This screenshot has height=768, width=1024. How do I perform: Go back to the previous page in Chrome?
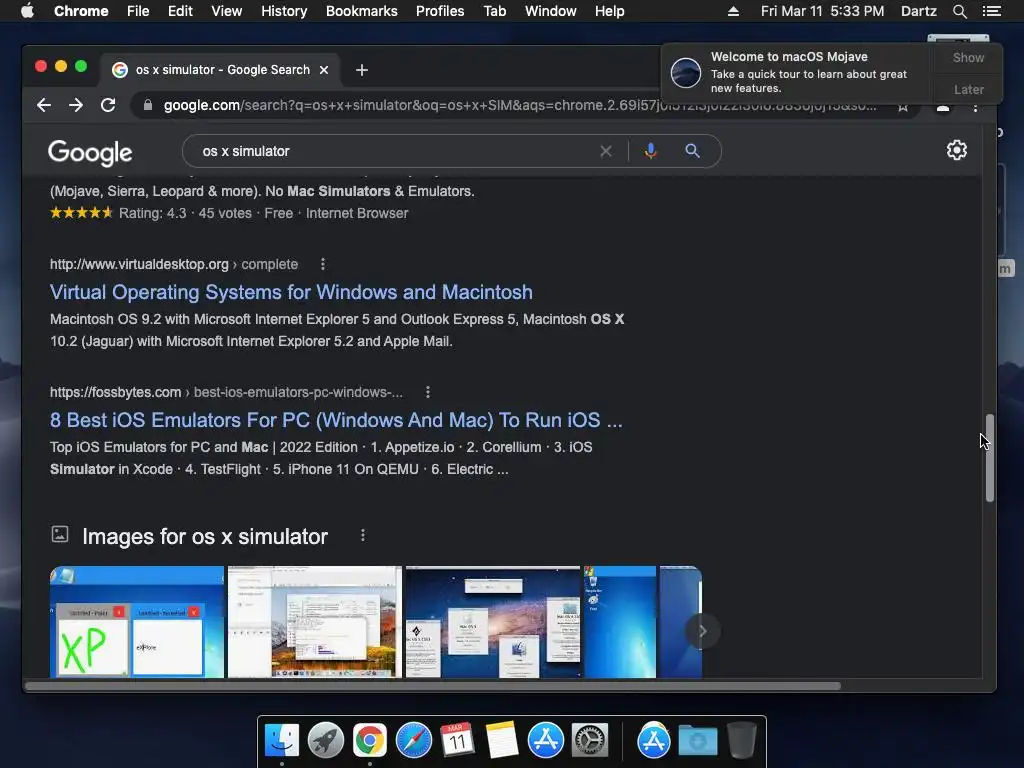(44, 105)
